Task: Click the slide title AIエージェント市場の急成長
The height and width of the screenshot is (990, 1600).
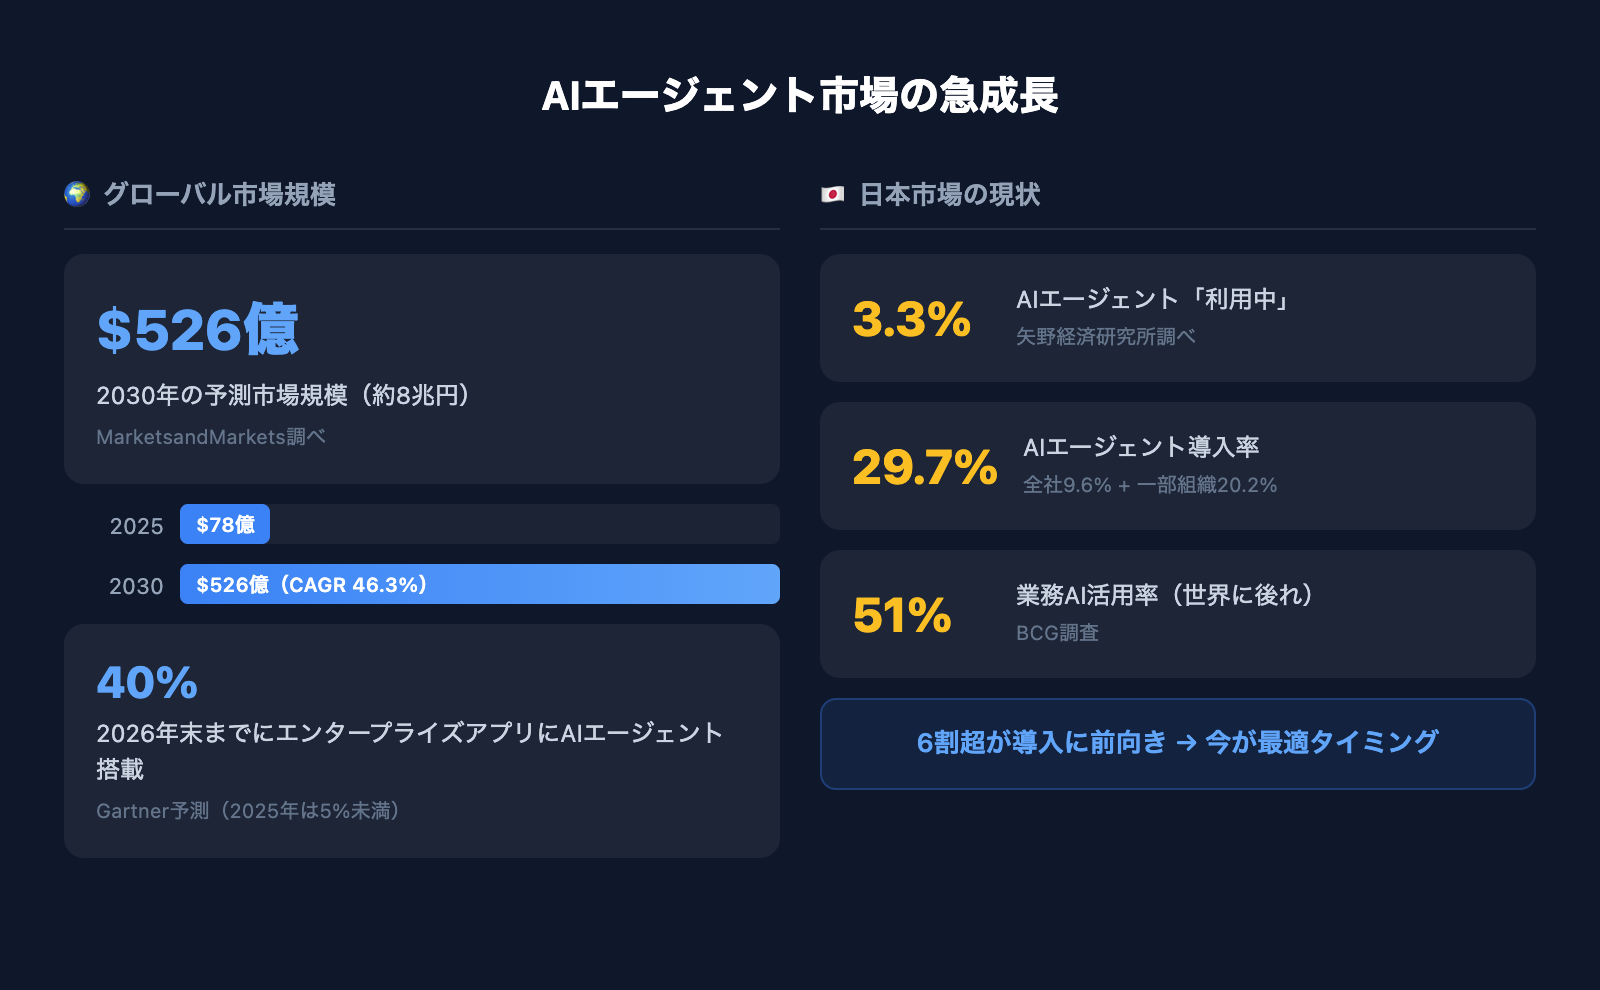Action: pos(800,96)
